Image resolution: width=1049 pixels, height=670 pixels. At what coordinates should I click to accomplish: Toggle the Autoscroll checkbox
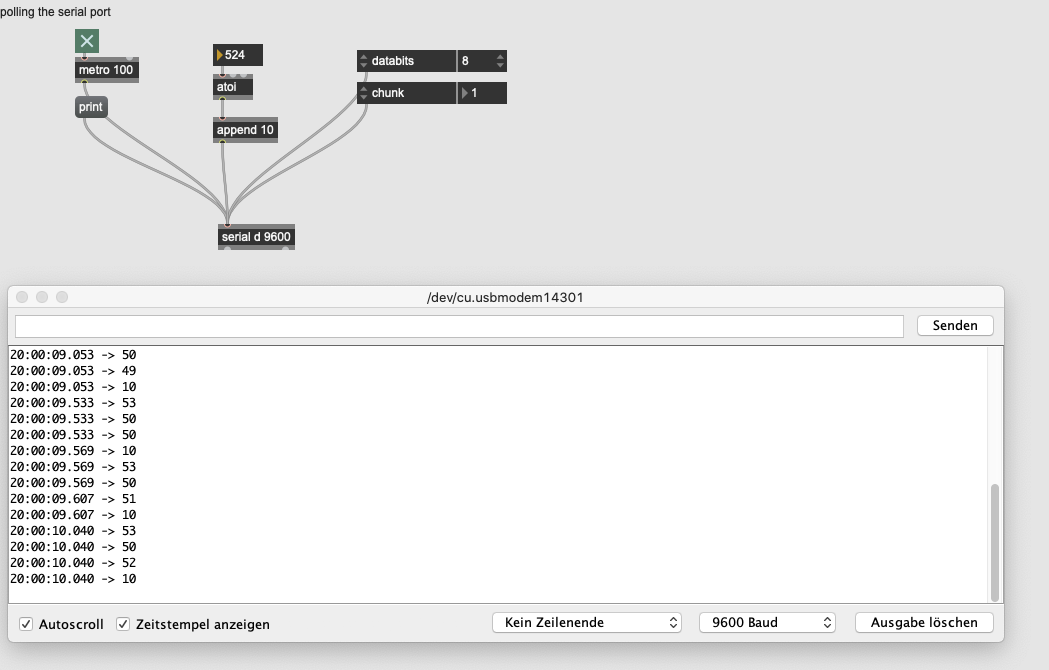pos(26,624)
